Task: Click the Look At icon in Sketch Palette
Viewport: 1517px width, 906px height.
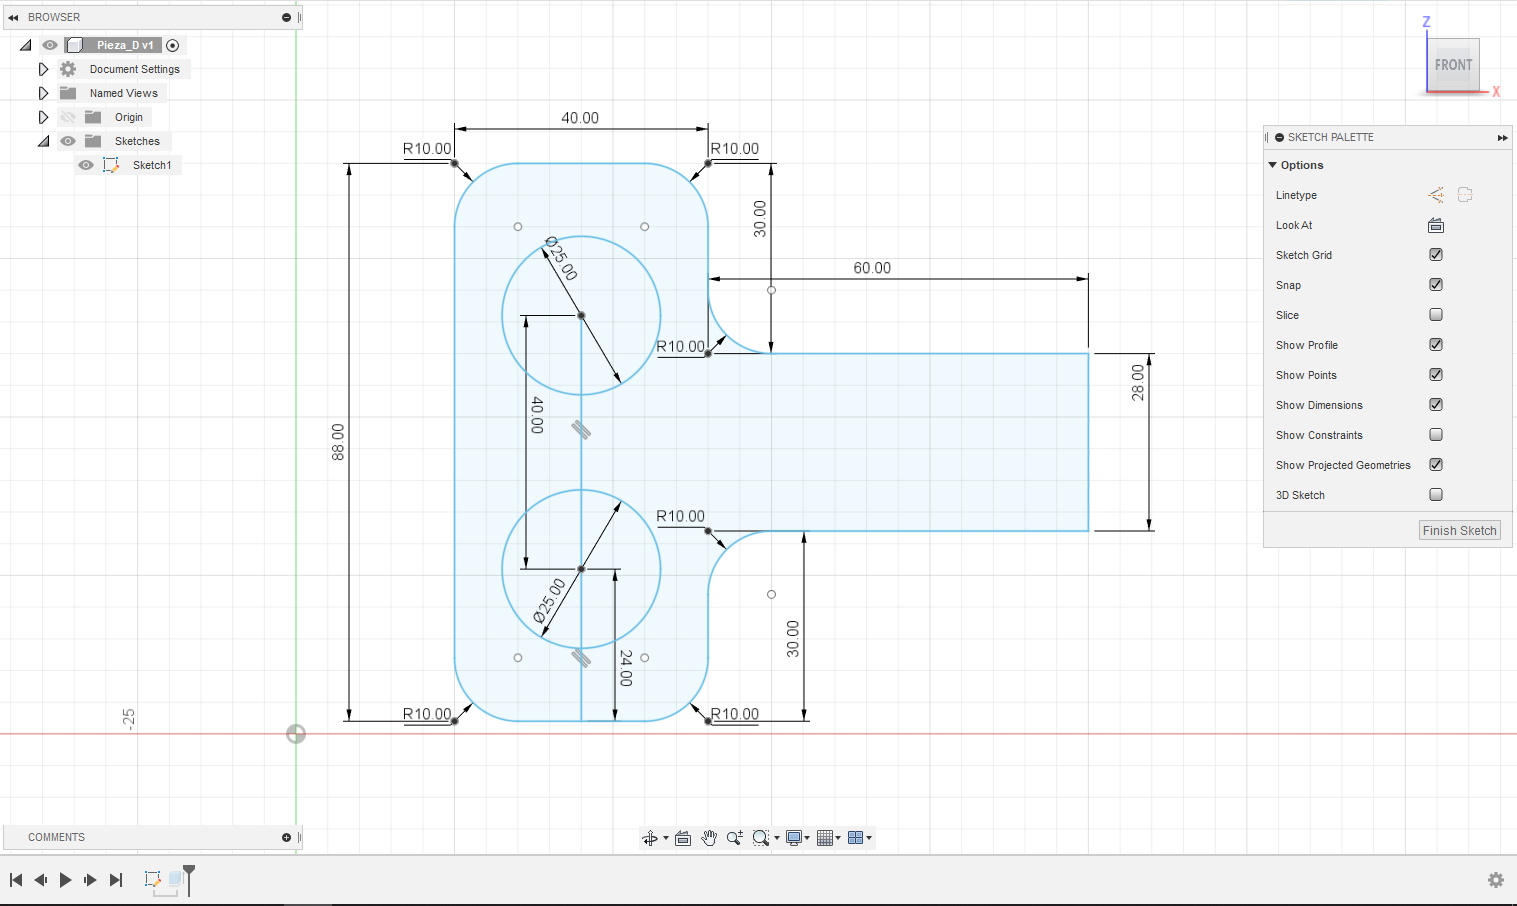Action: pos(1436,226)
